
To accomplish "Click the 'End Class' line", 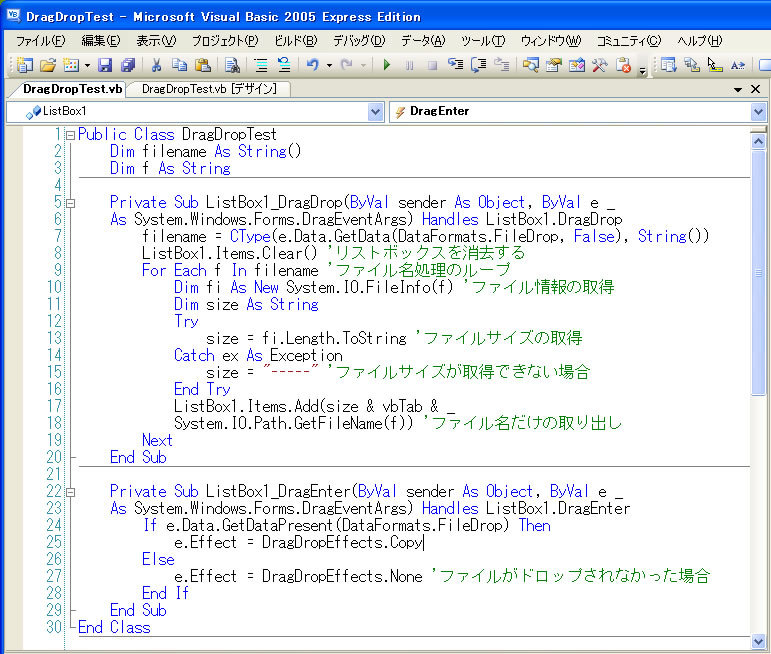I will pos(114,627).
